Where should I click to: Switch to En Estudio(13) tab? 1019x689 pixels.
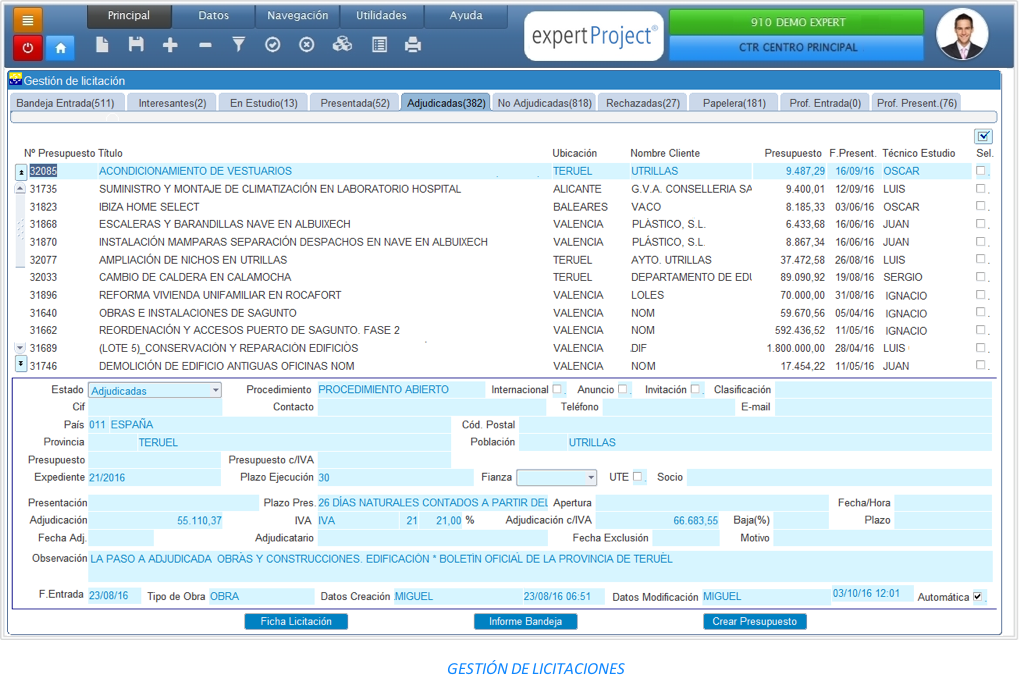(264, 103)
